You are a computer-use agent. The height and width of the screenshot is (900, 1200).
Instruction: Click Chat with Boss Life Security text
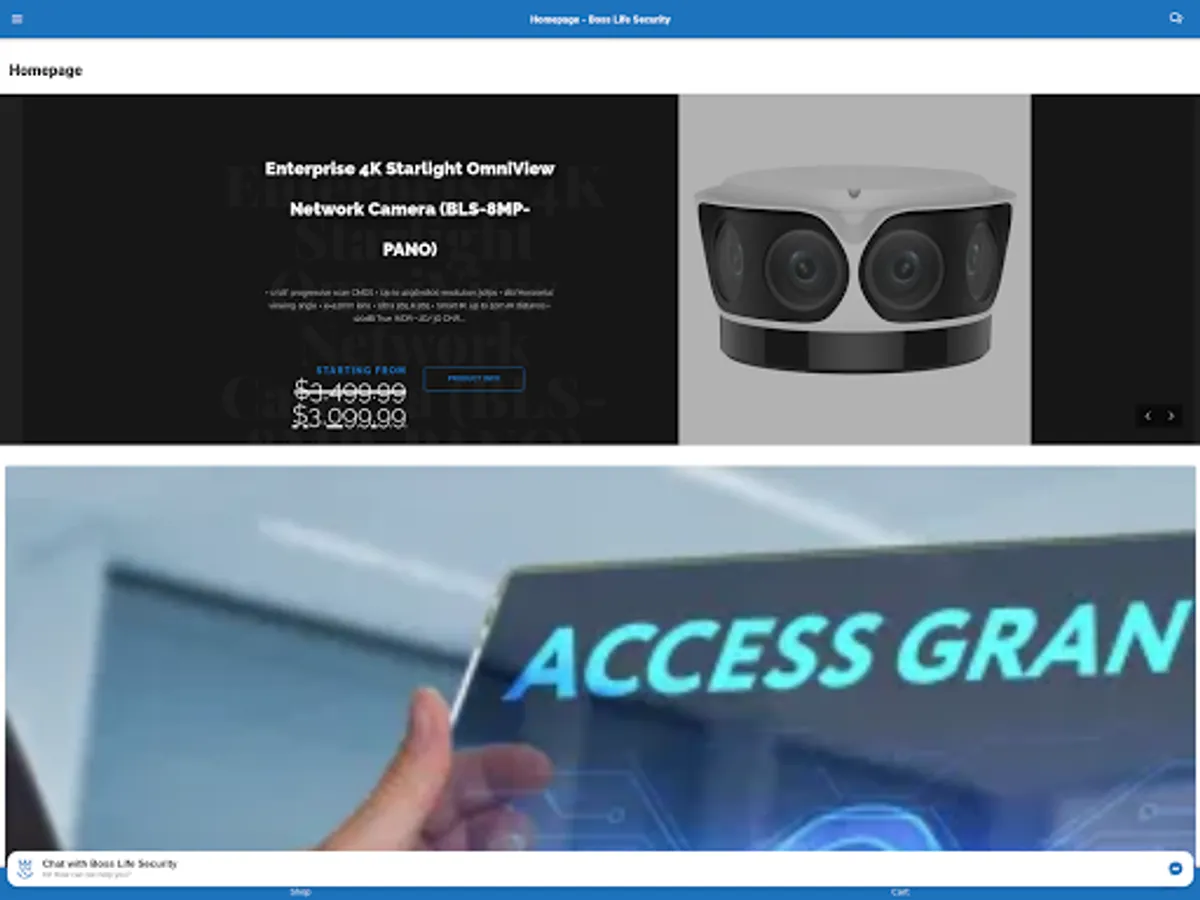(x=110, y=863)
